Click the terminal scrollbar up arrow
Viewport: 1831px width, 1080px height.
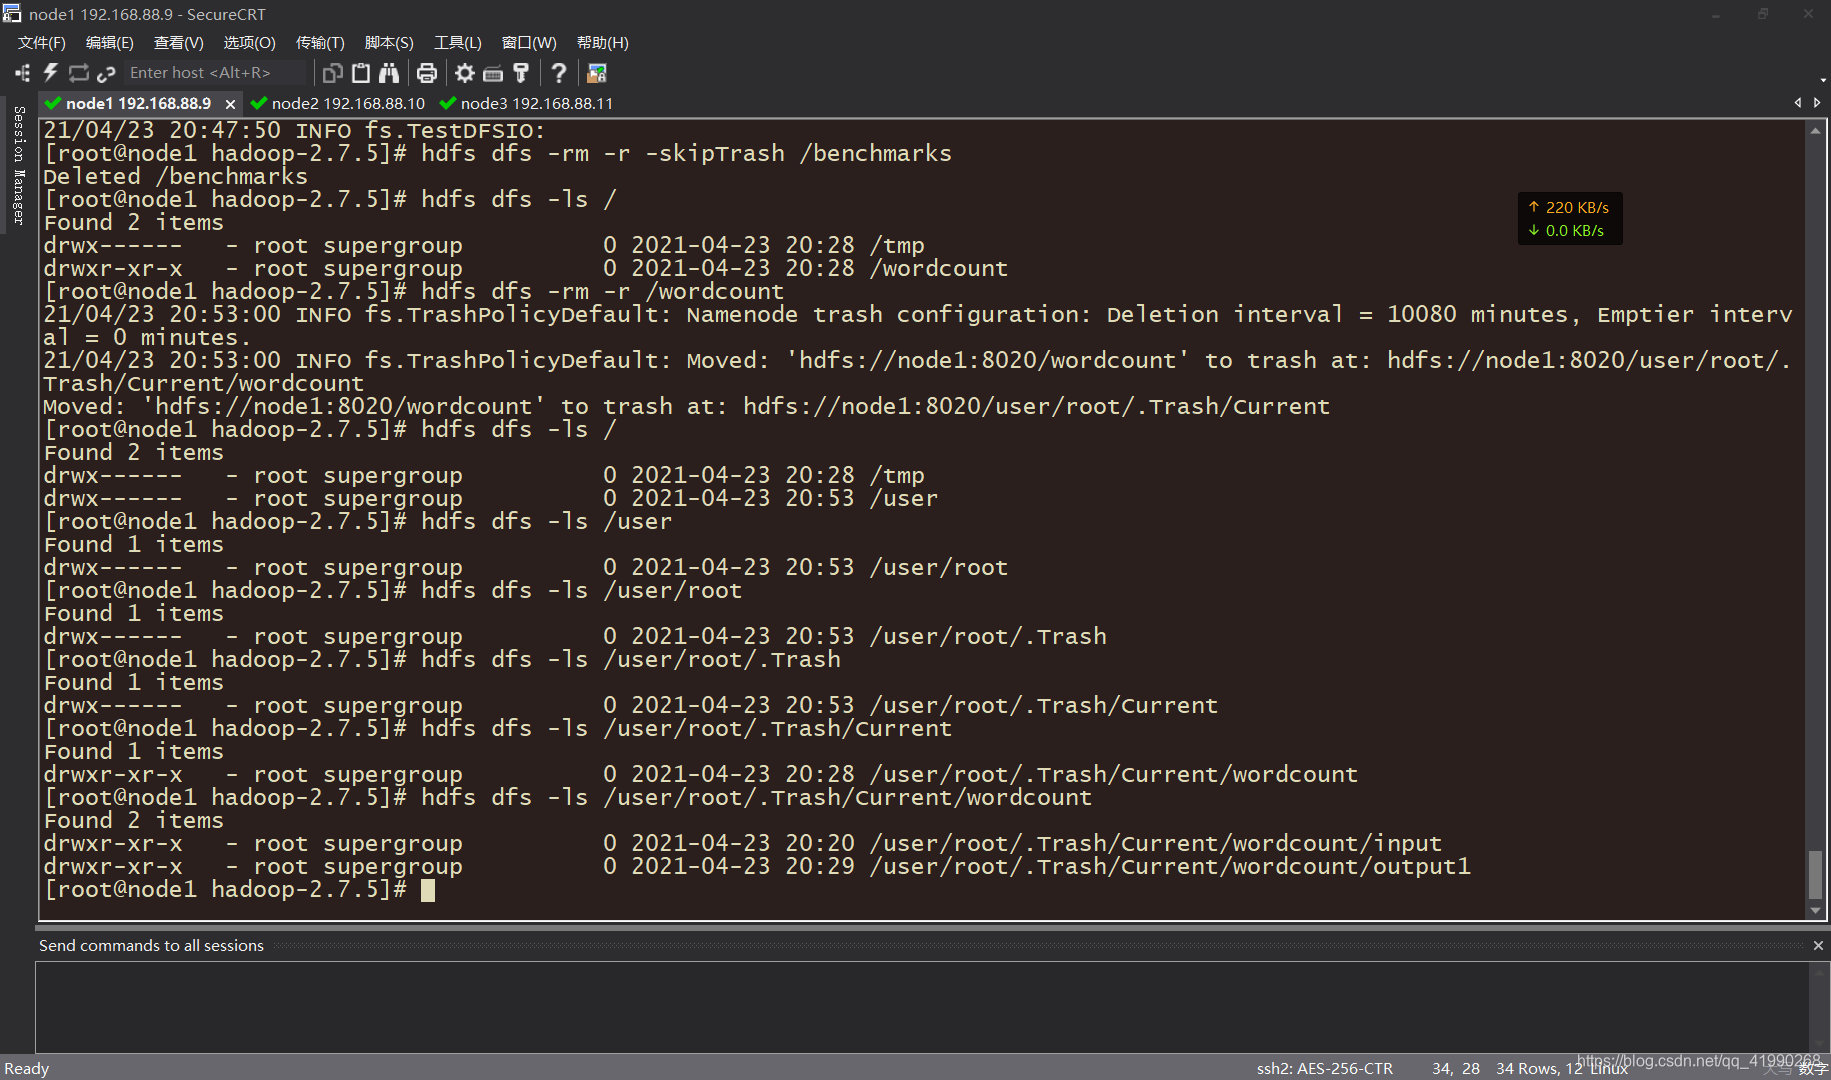click(x=1816, y=131)
